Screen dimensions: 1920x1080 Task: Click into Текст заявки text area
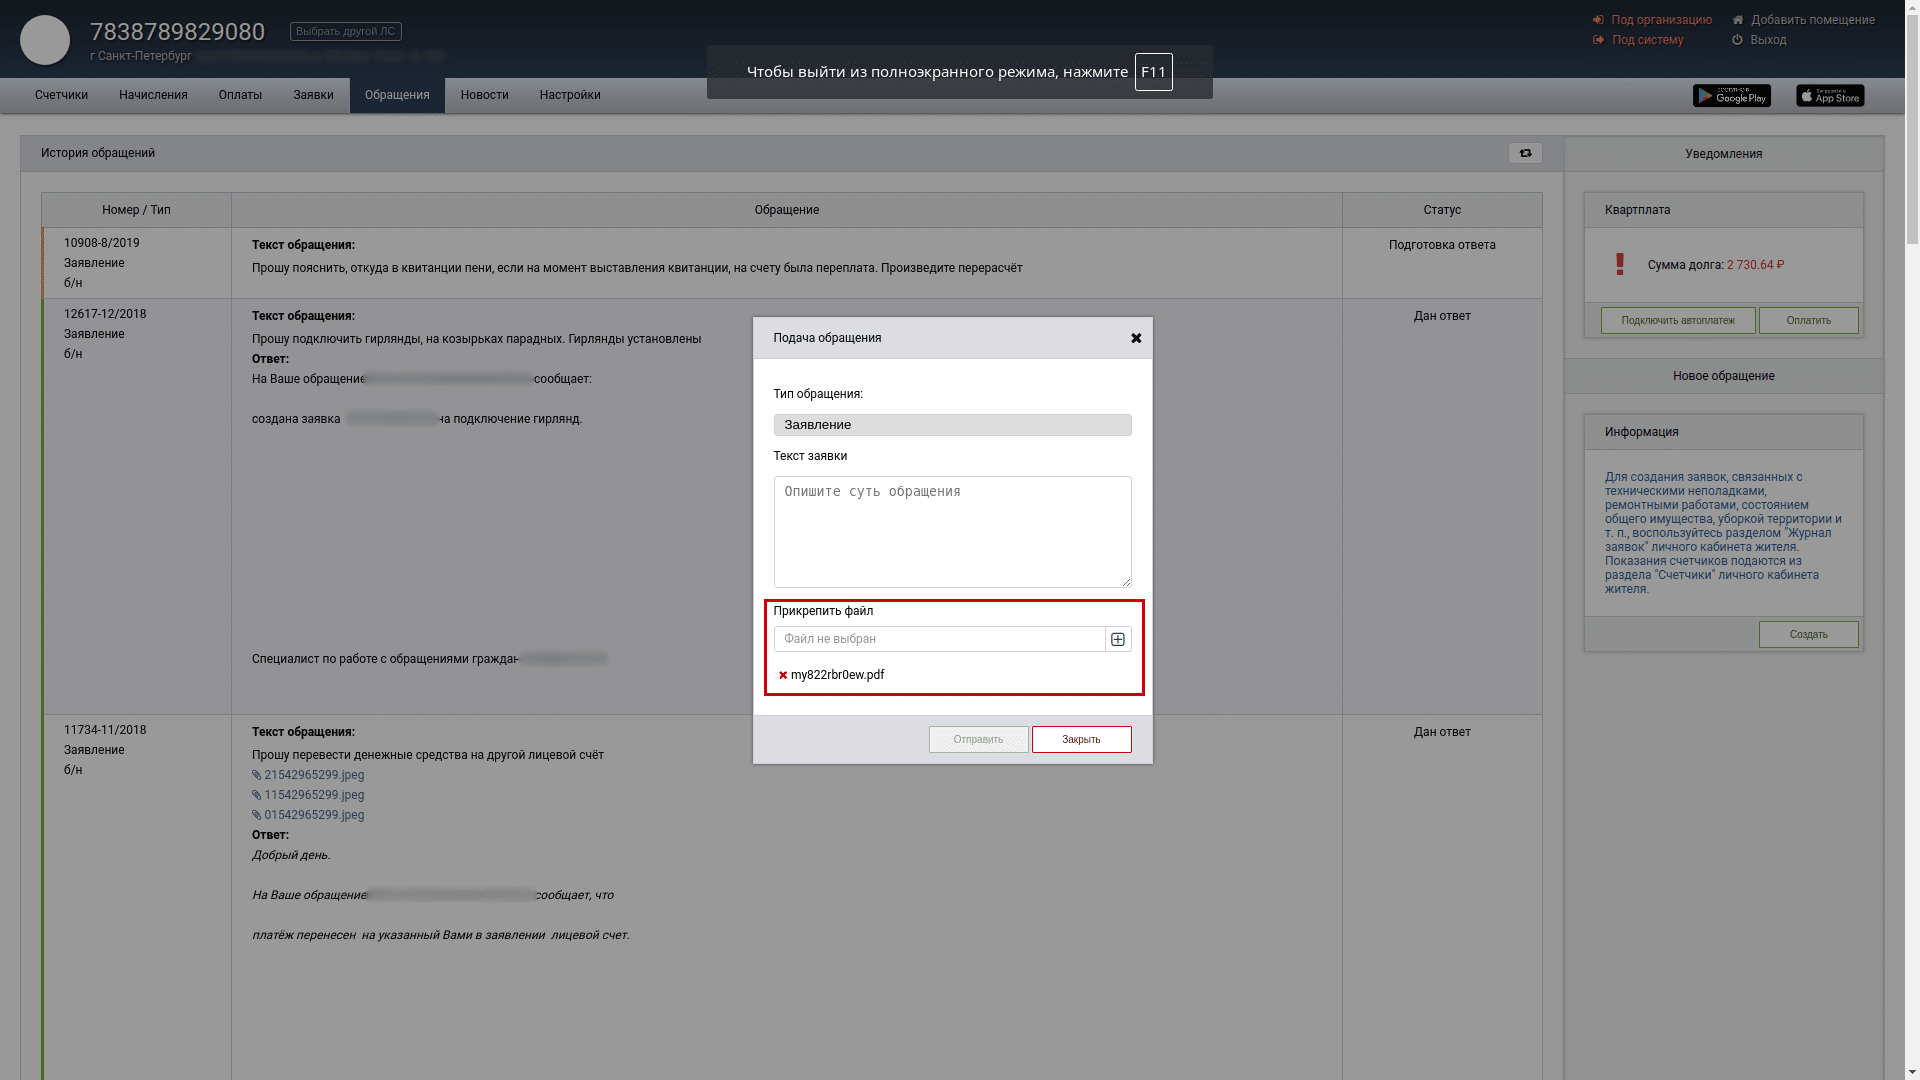pyautogui.click(x=952, y=531)
